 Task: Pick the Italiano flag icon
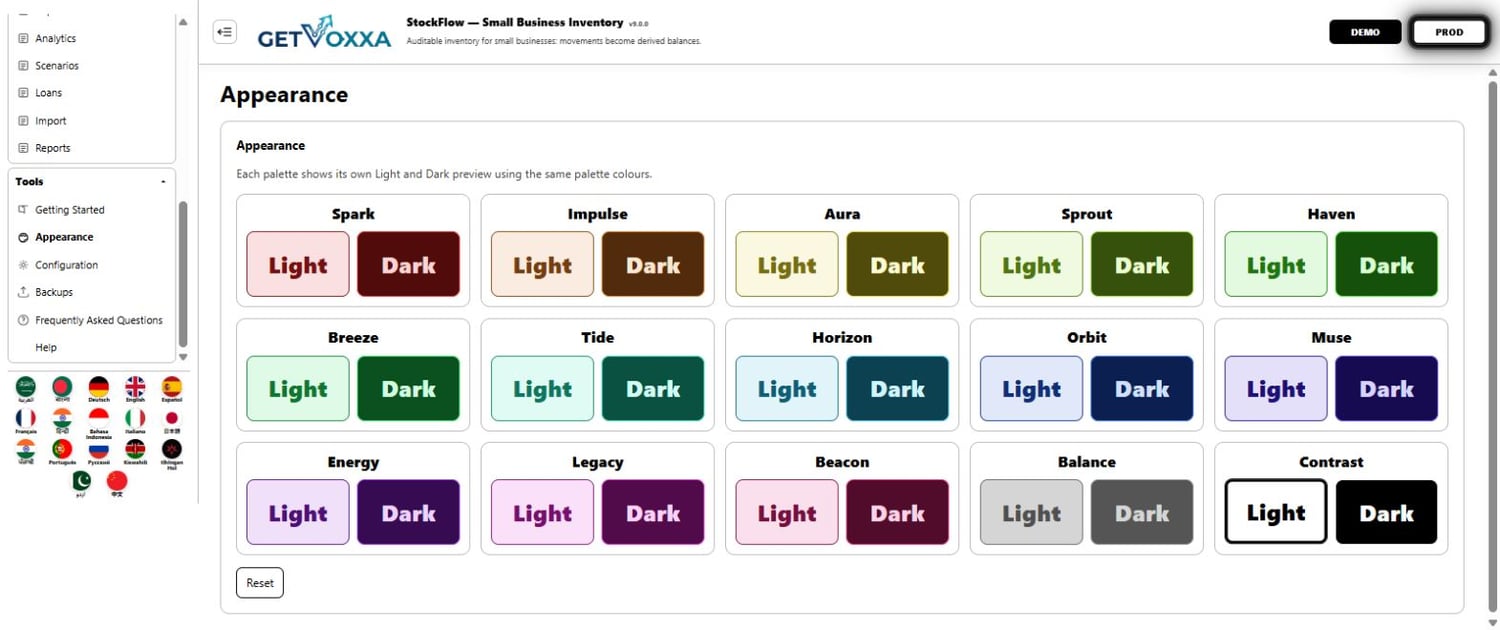(135, 418)
